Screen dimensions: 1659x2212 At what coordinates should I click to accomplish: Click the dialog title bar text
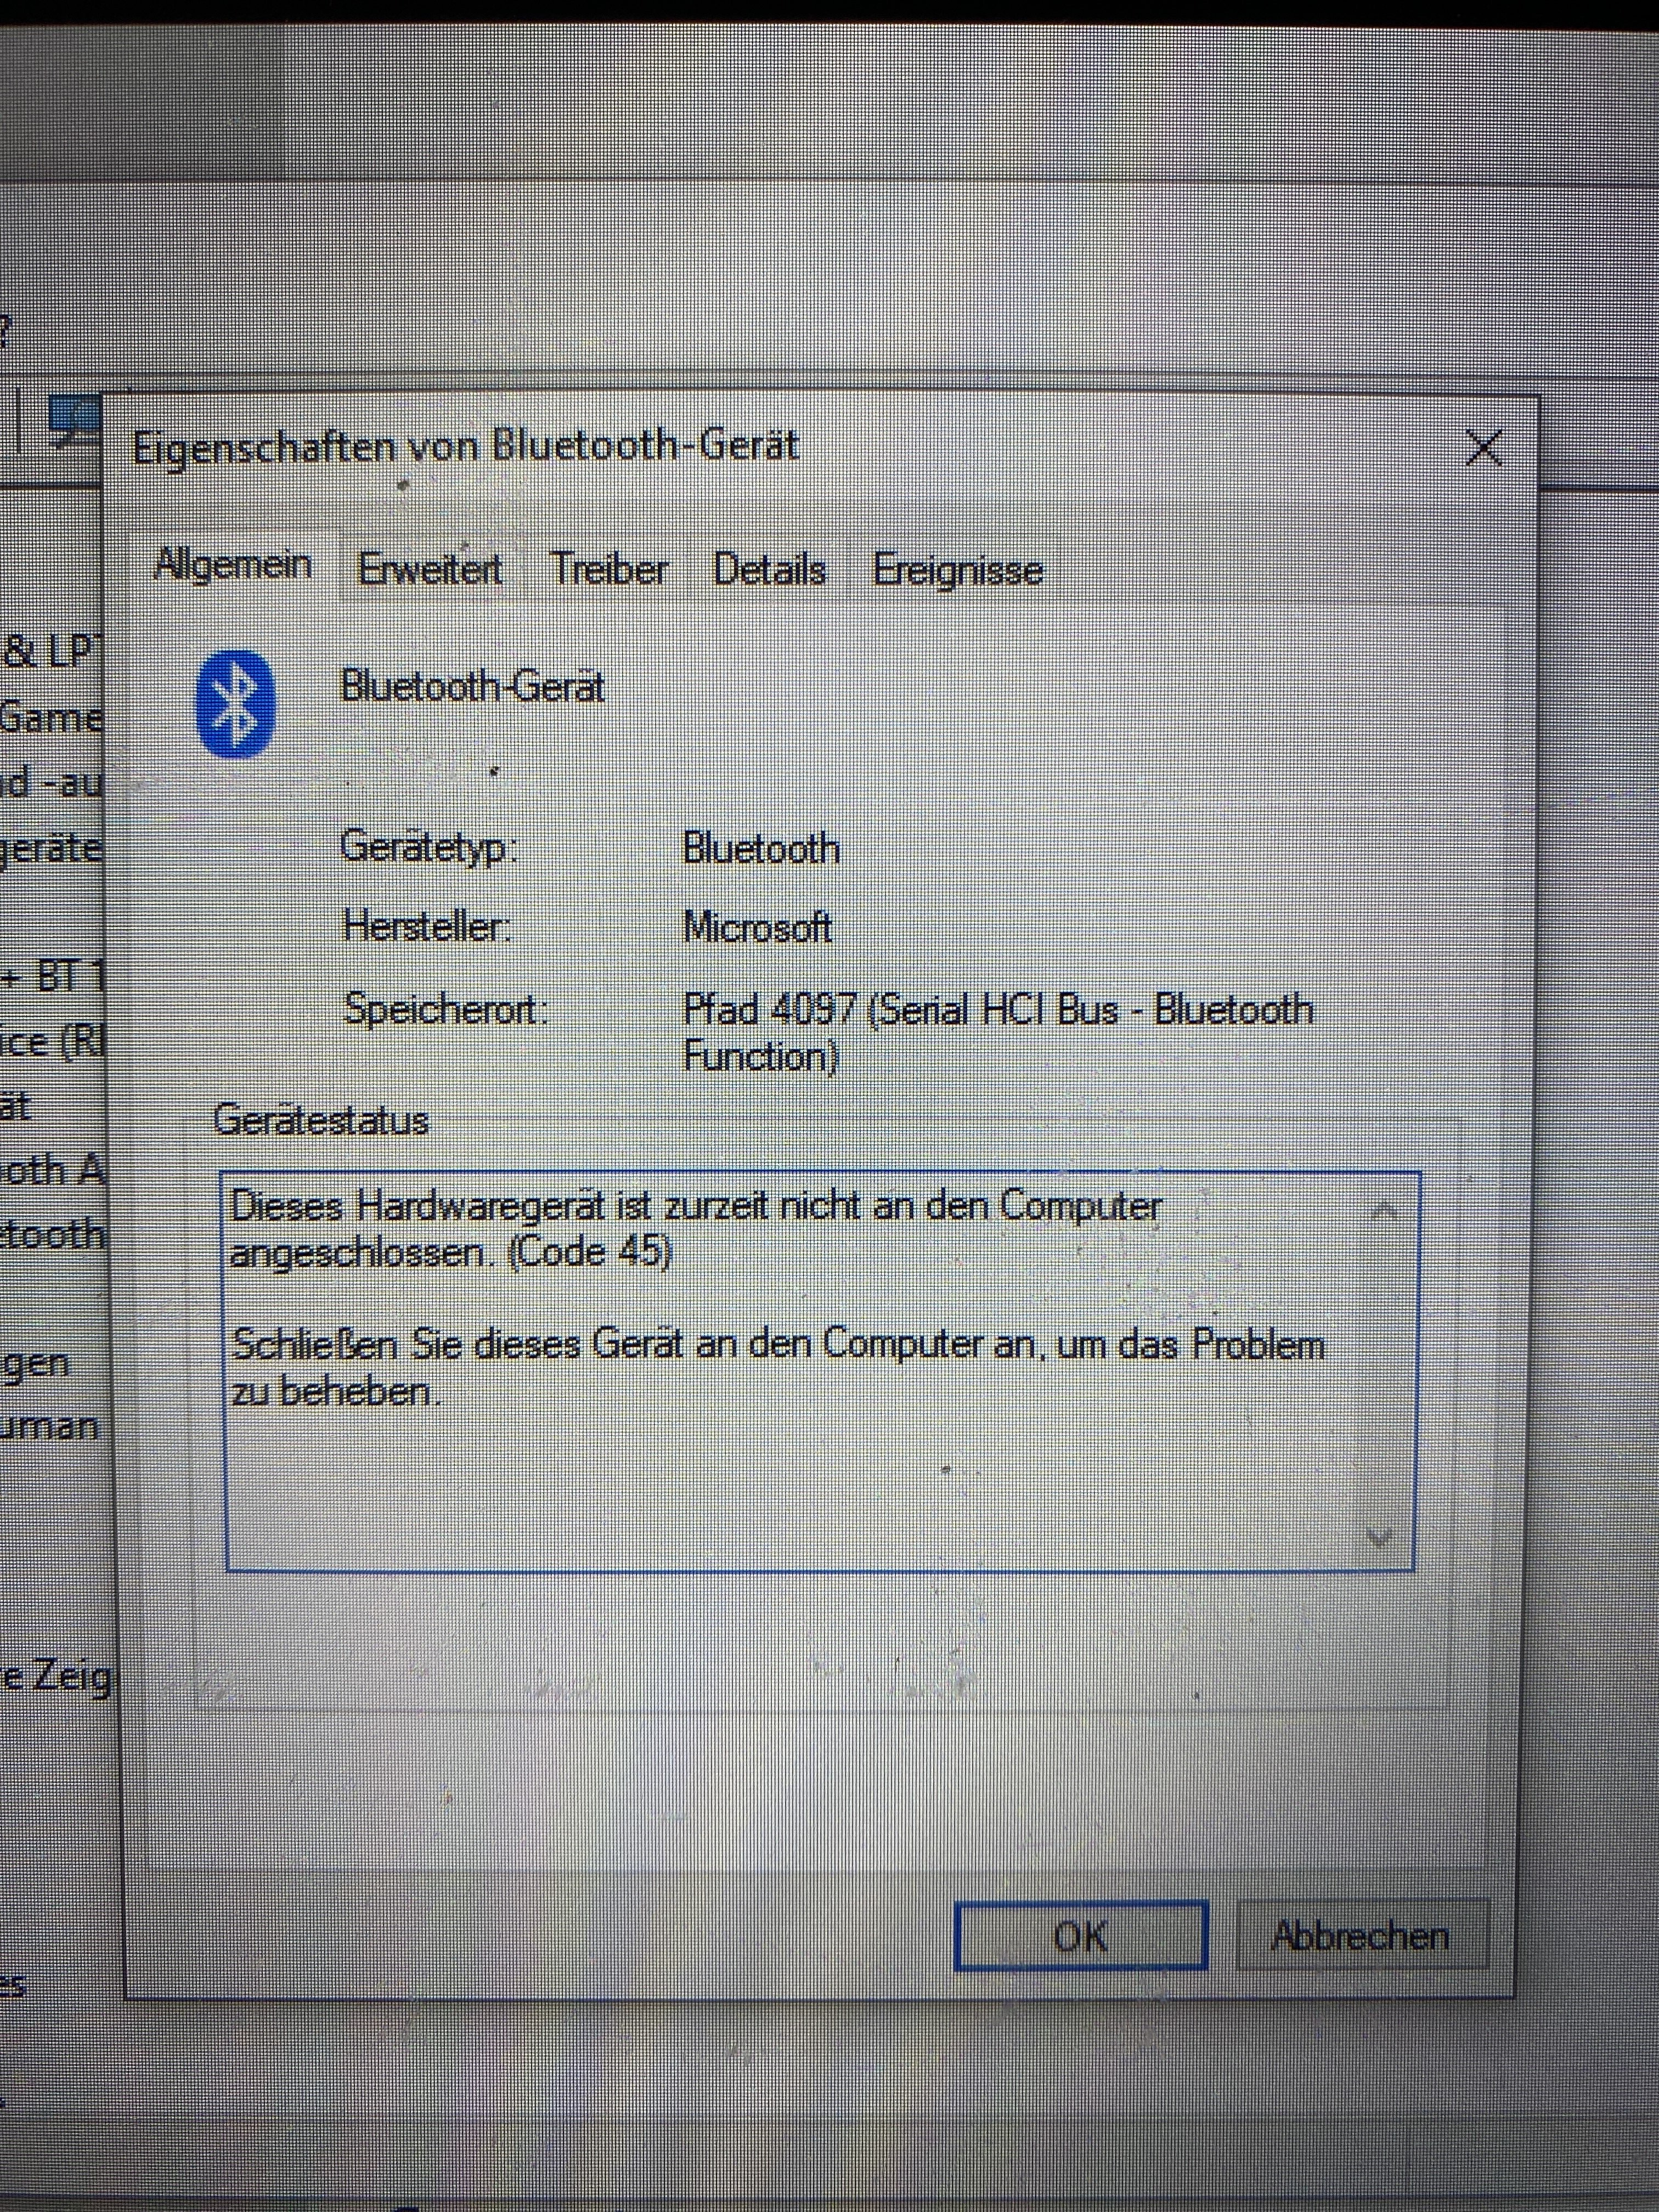coord(465,446)
